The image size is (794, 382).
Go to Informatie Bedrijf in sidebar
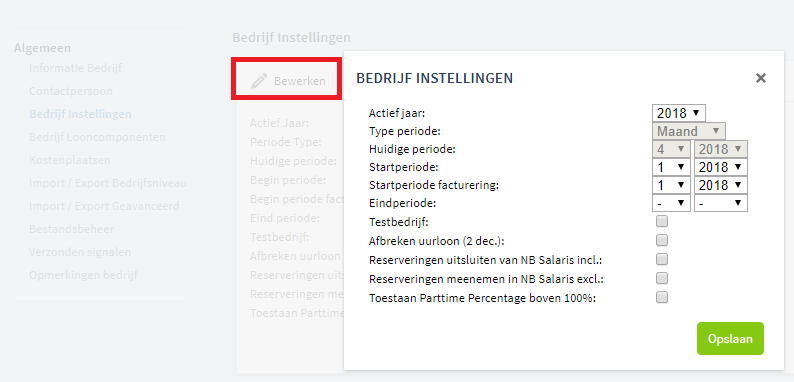(75, 68)
